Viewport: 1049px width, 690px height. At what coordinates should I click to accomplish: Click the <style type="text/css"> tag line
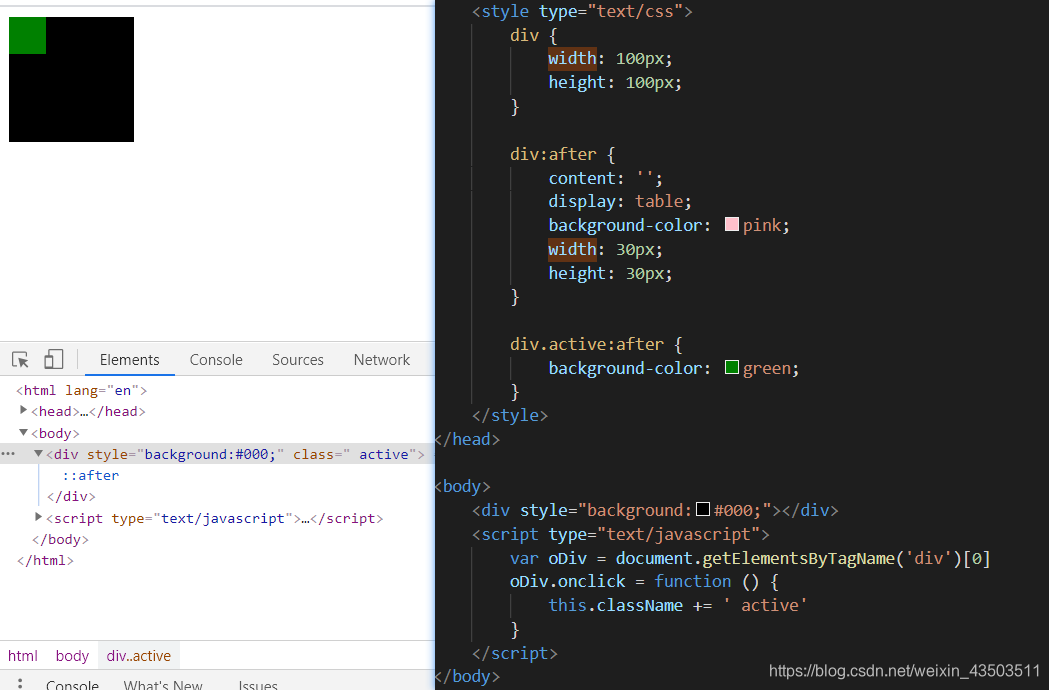582,11
